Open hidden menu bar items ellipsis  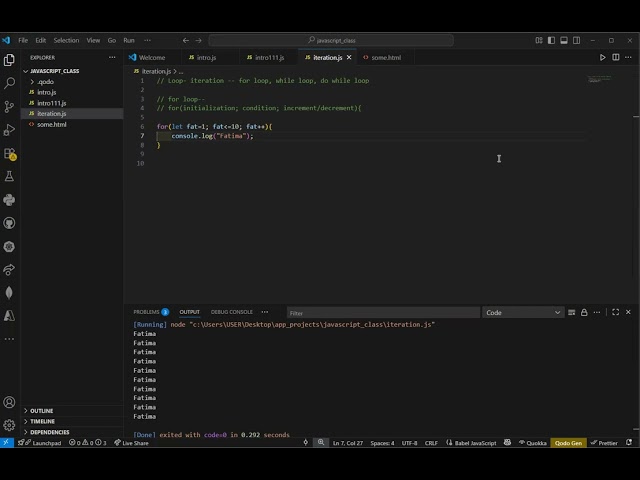click(147, 40)
